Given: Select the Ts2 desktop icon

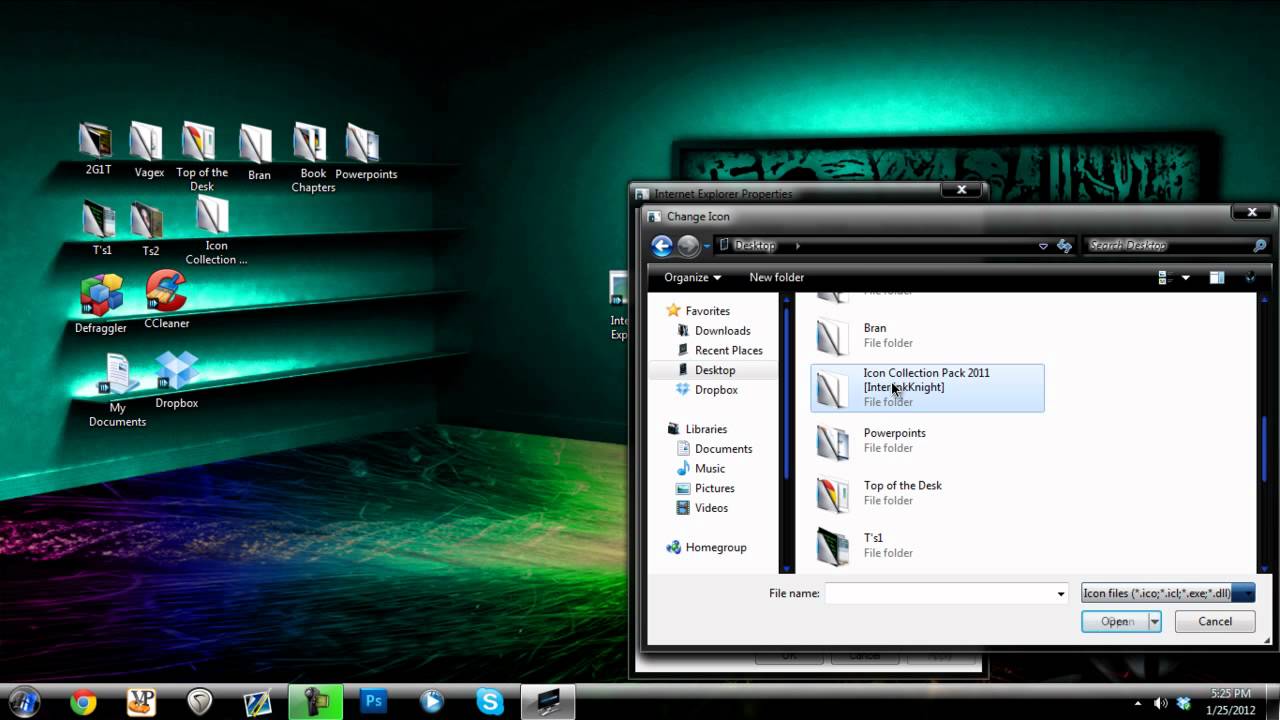Looking at the screenshot, I should click(150, 229).
